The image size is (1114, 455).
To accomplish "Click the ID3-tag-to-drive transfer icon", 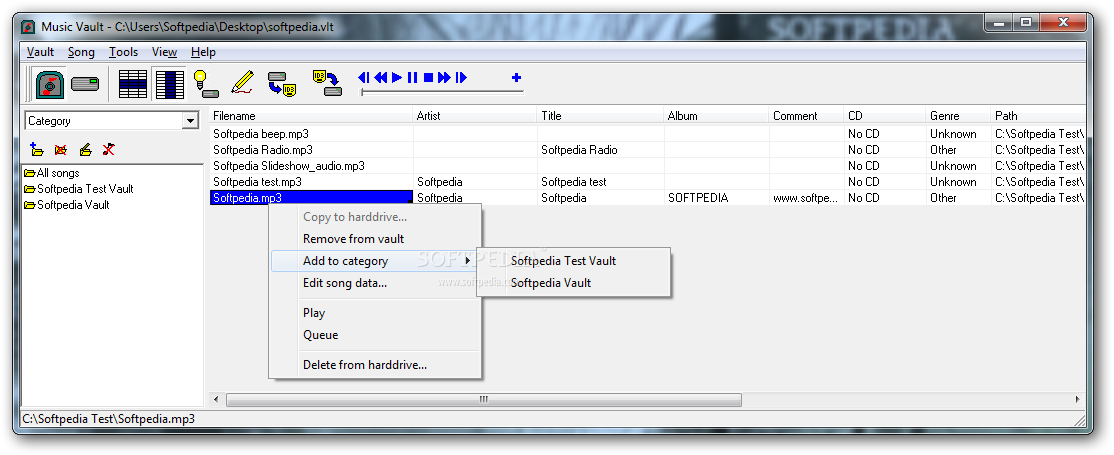I will pos(327,82).
